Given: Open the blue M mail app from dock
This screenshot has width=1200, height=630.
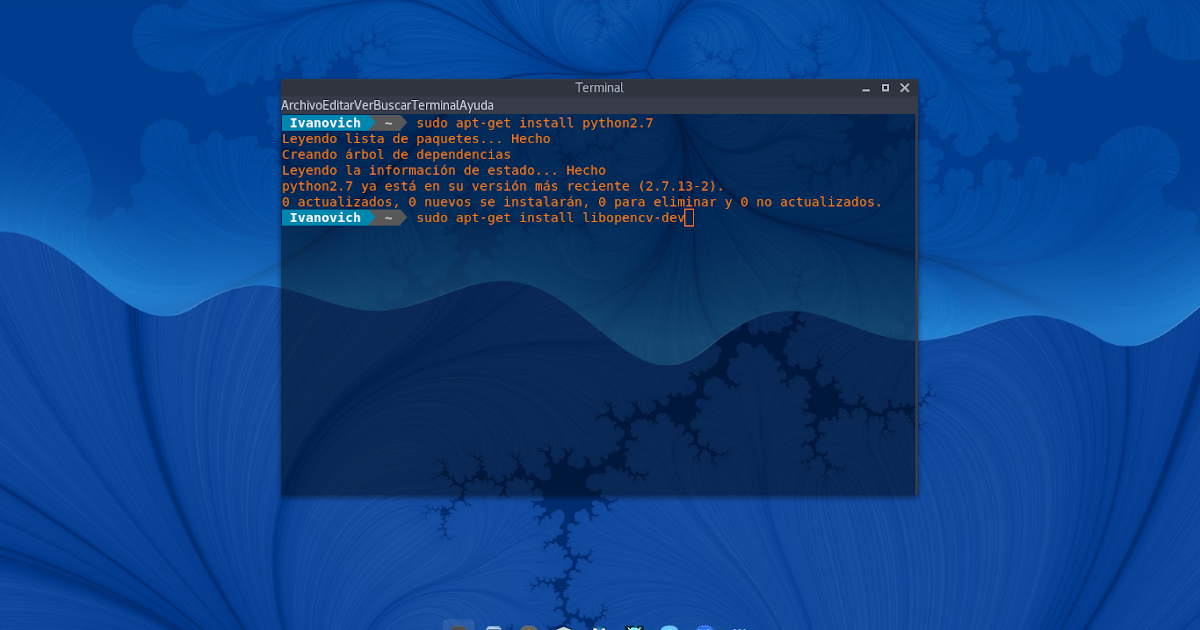Looking at the screenshot, I should [598, 626].
